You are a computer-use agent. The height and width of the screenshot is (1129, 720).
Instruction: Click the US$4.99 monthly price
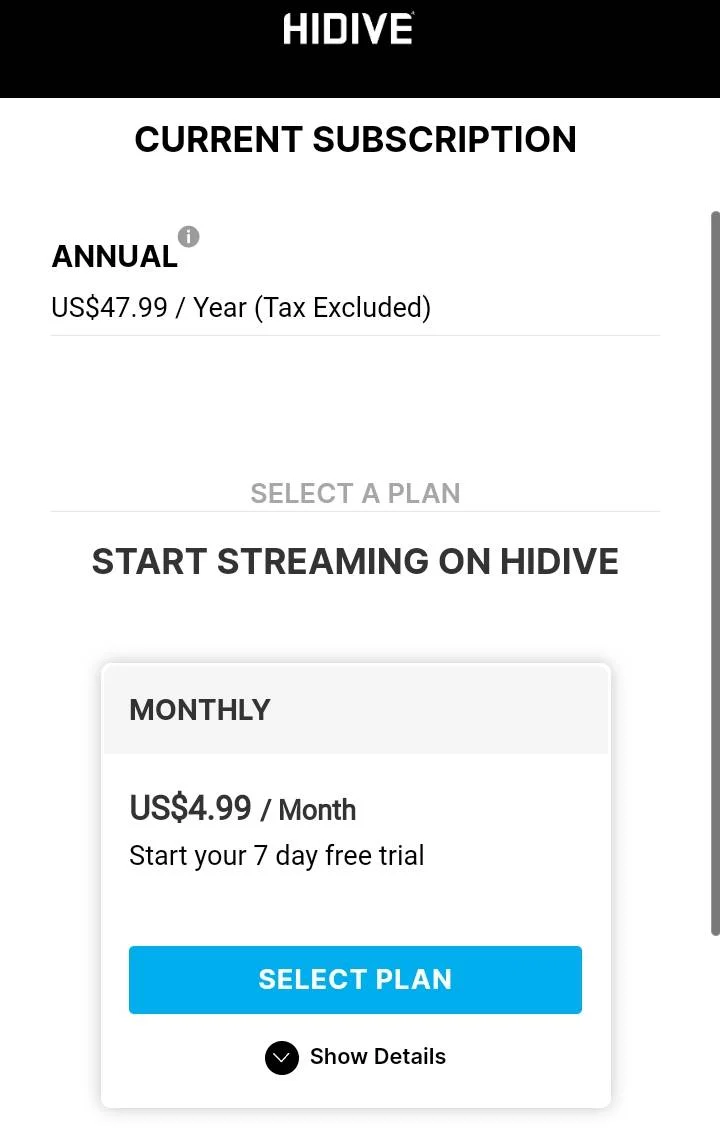[190, 808]
